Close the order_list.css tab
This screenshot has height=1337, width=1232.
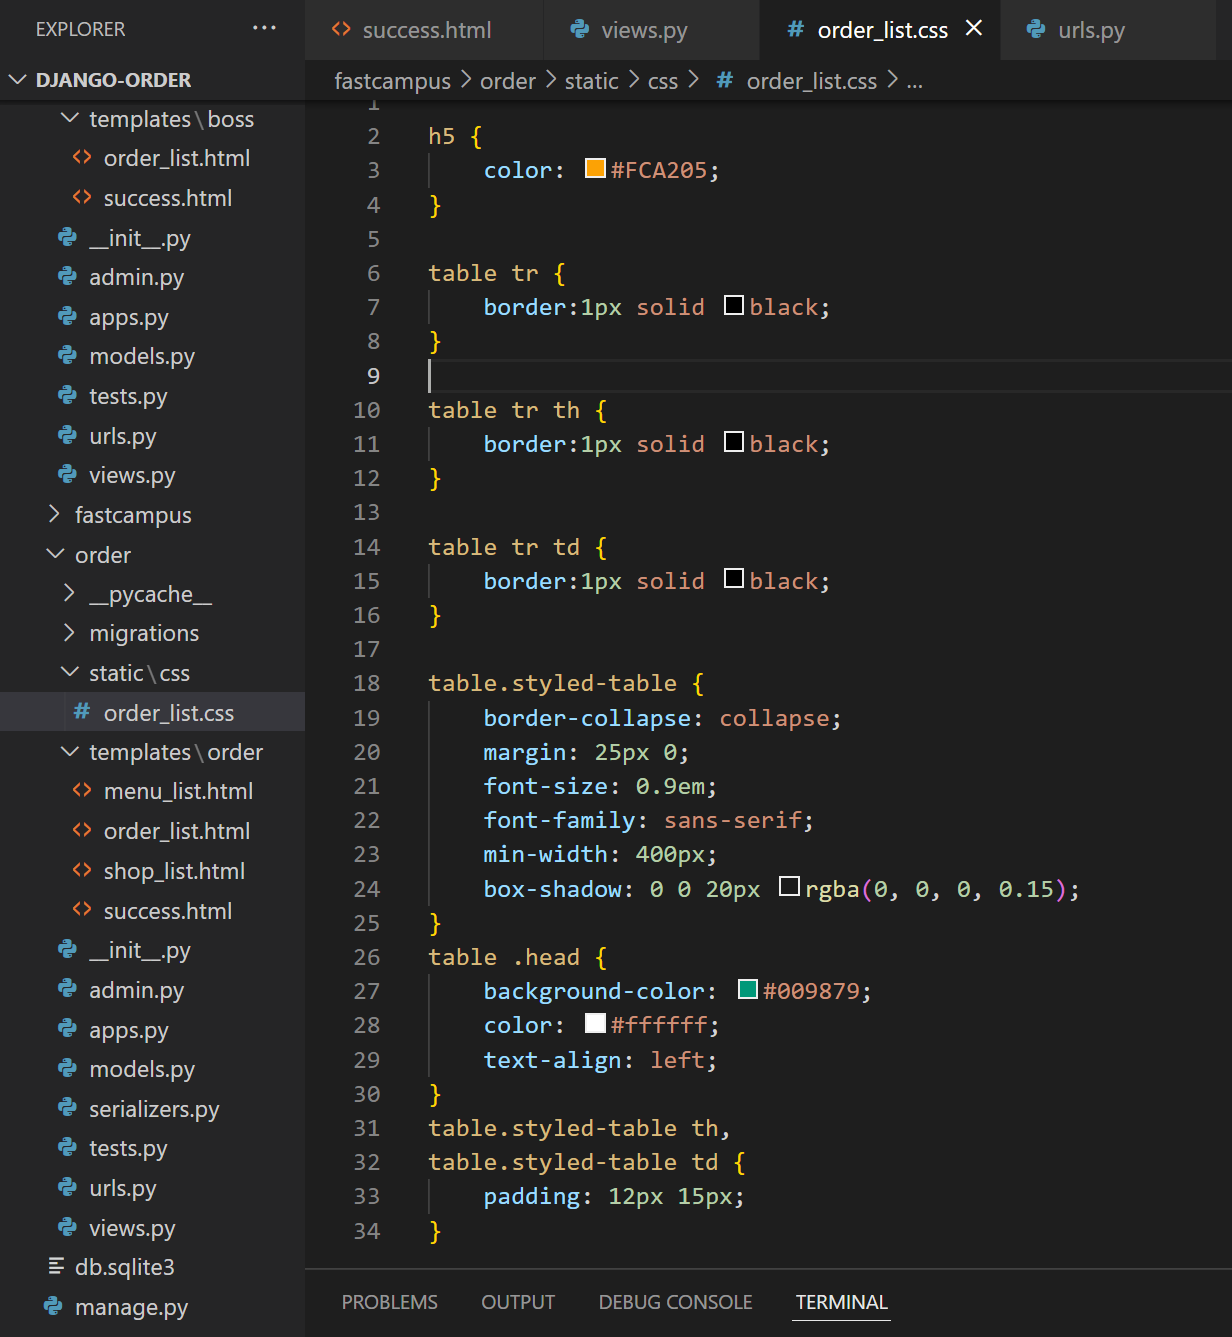click(x=974, y=28)
